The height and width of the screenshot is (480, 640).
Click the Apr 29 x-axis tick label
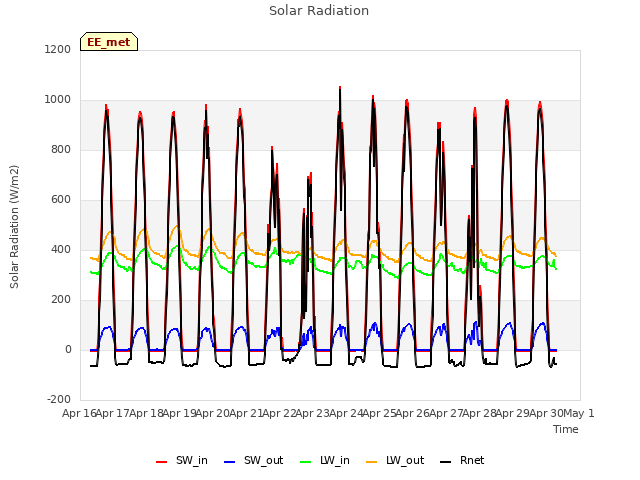click(x=513, y=413)
